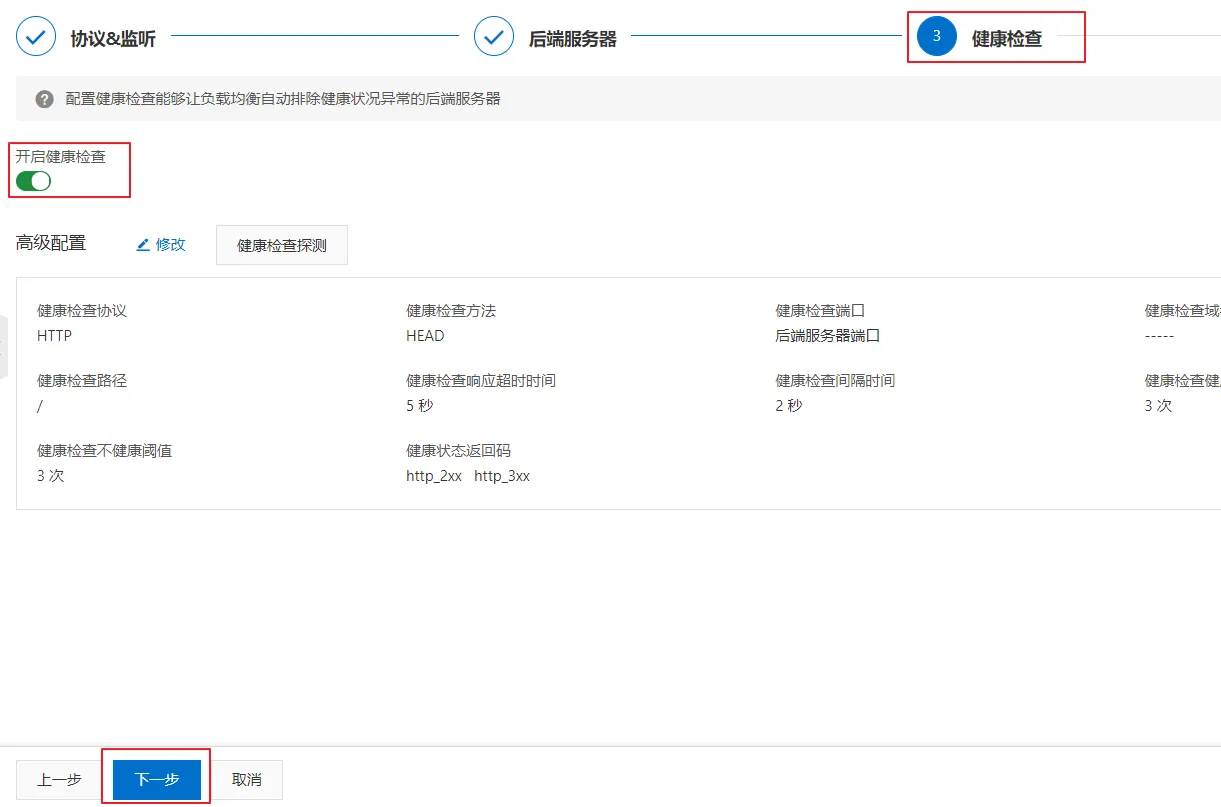Click the http_2xx return code

[434, 476]
